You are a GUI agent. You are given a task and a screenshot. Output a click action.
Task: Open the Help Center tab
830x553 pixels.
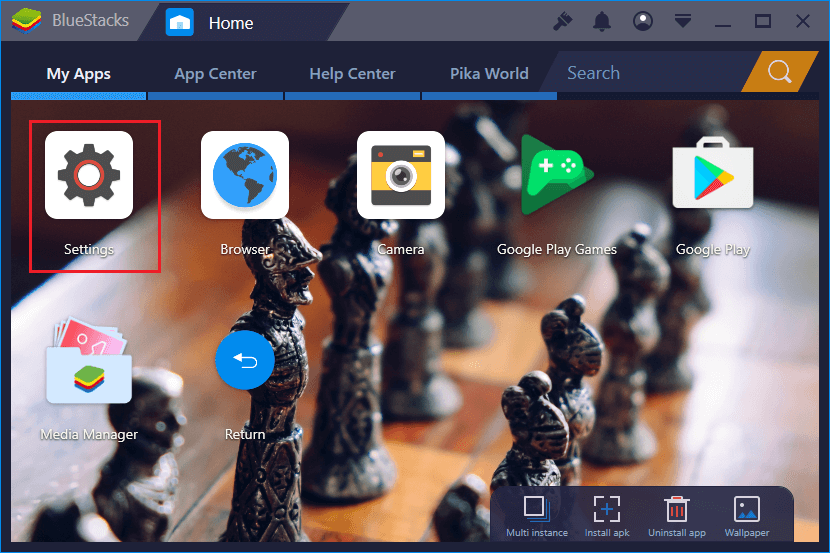[x=352, y=74]
